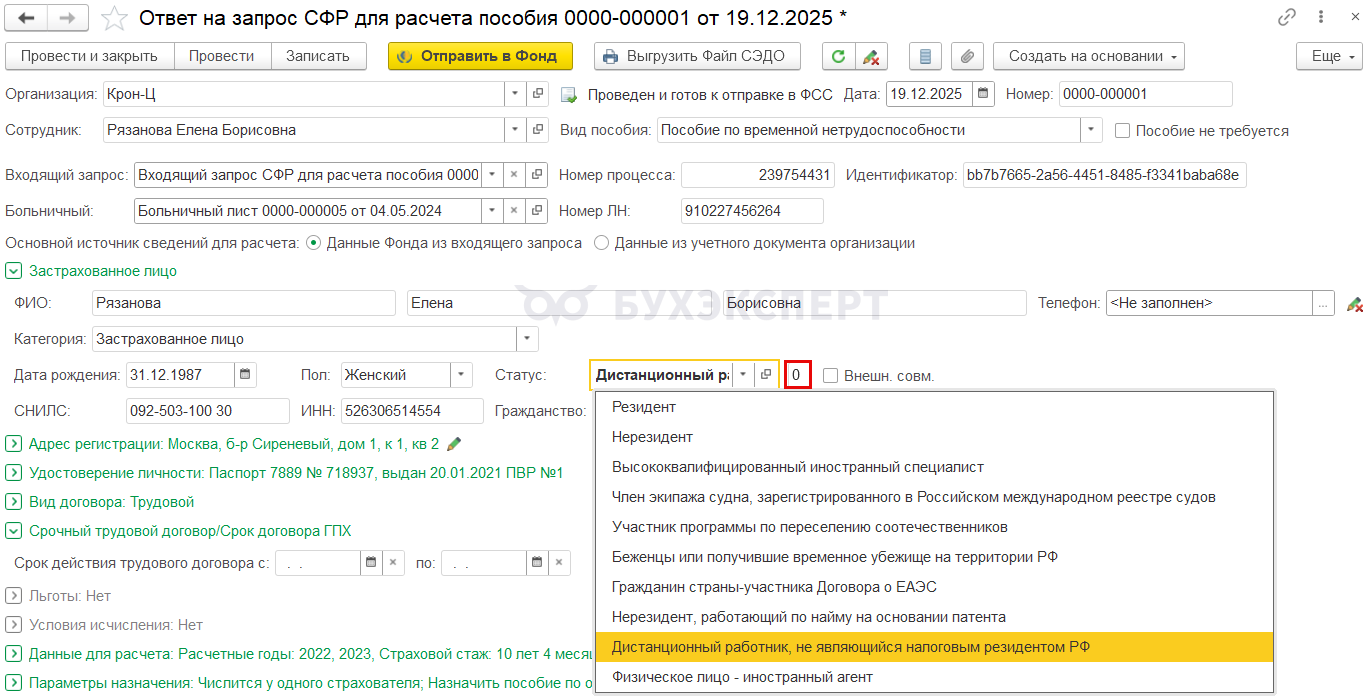This screenshot has width=1366, height=697.
Task: Click the edit-with-red-cross toolbar icon
Action: pos(870,56)
